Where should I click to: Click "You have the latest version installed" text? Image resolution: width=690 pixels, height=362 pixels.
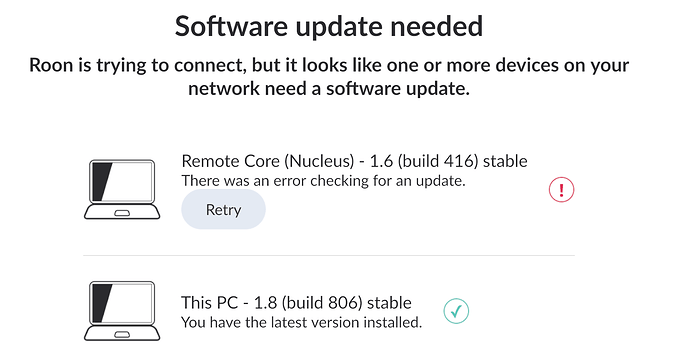(x=301, y=322)
